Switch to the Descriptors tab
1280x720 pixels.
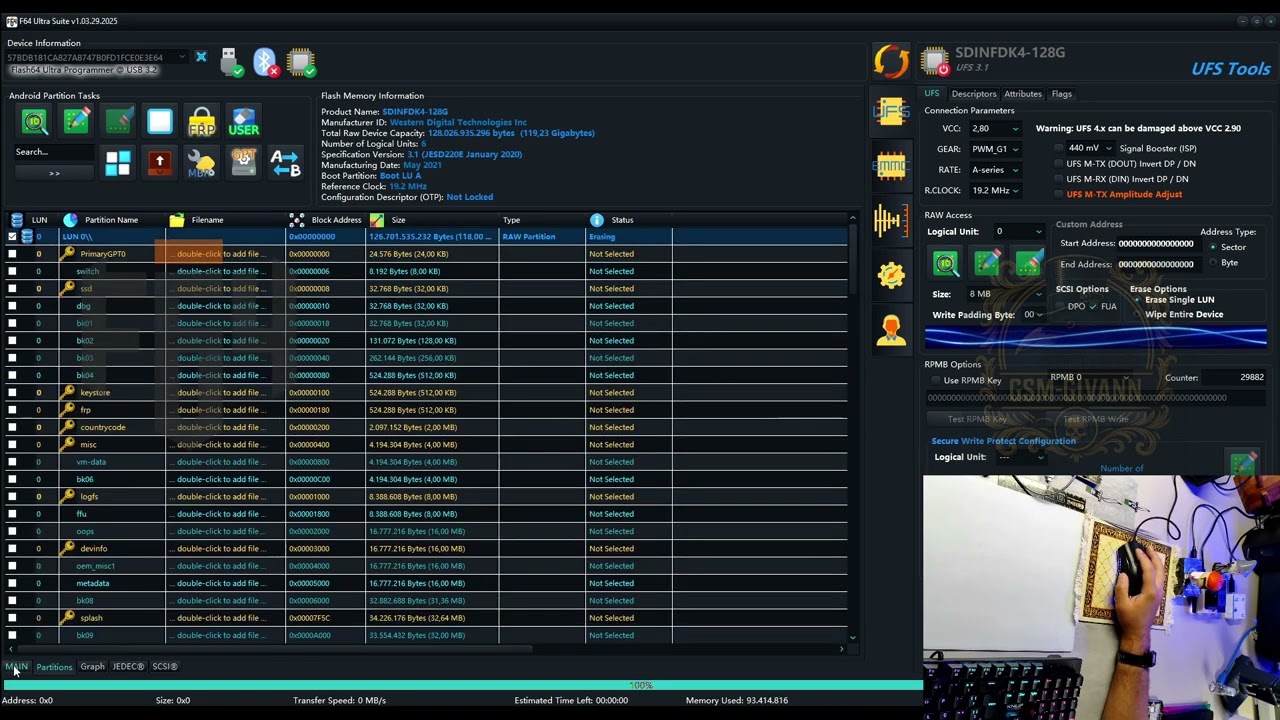point(973,94)
